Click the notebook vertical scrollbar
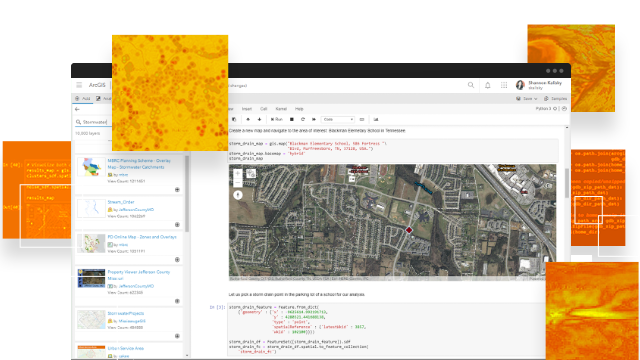This screenshot has height=360, width=640. click(567, 183)
